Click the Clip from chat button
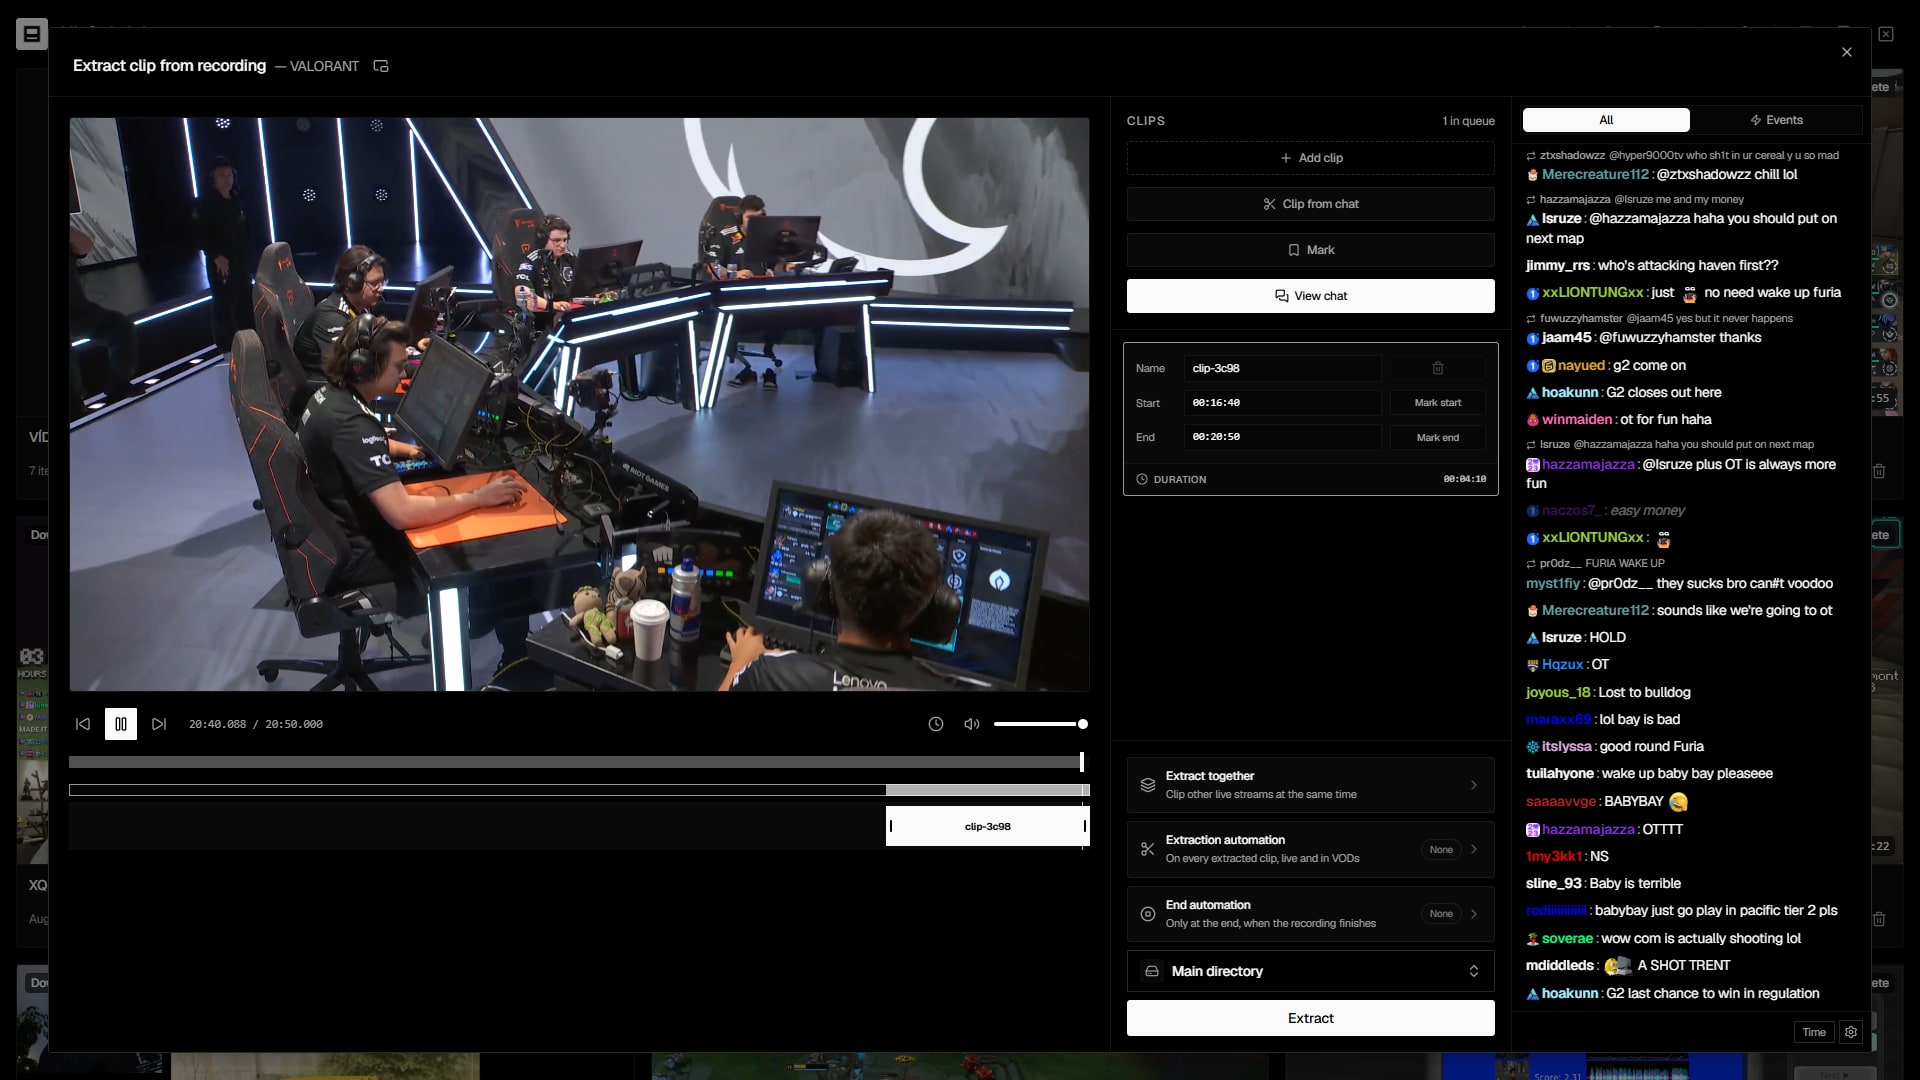Viewport: 1920px width, 1080px height. click(1311, 204)
